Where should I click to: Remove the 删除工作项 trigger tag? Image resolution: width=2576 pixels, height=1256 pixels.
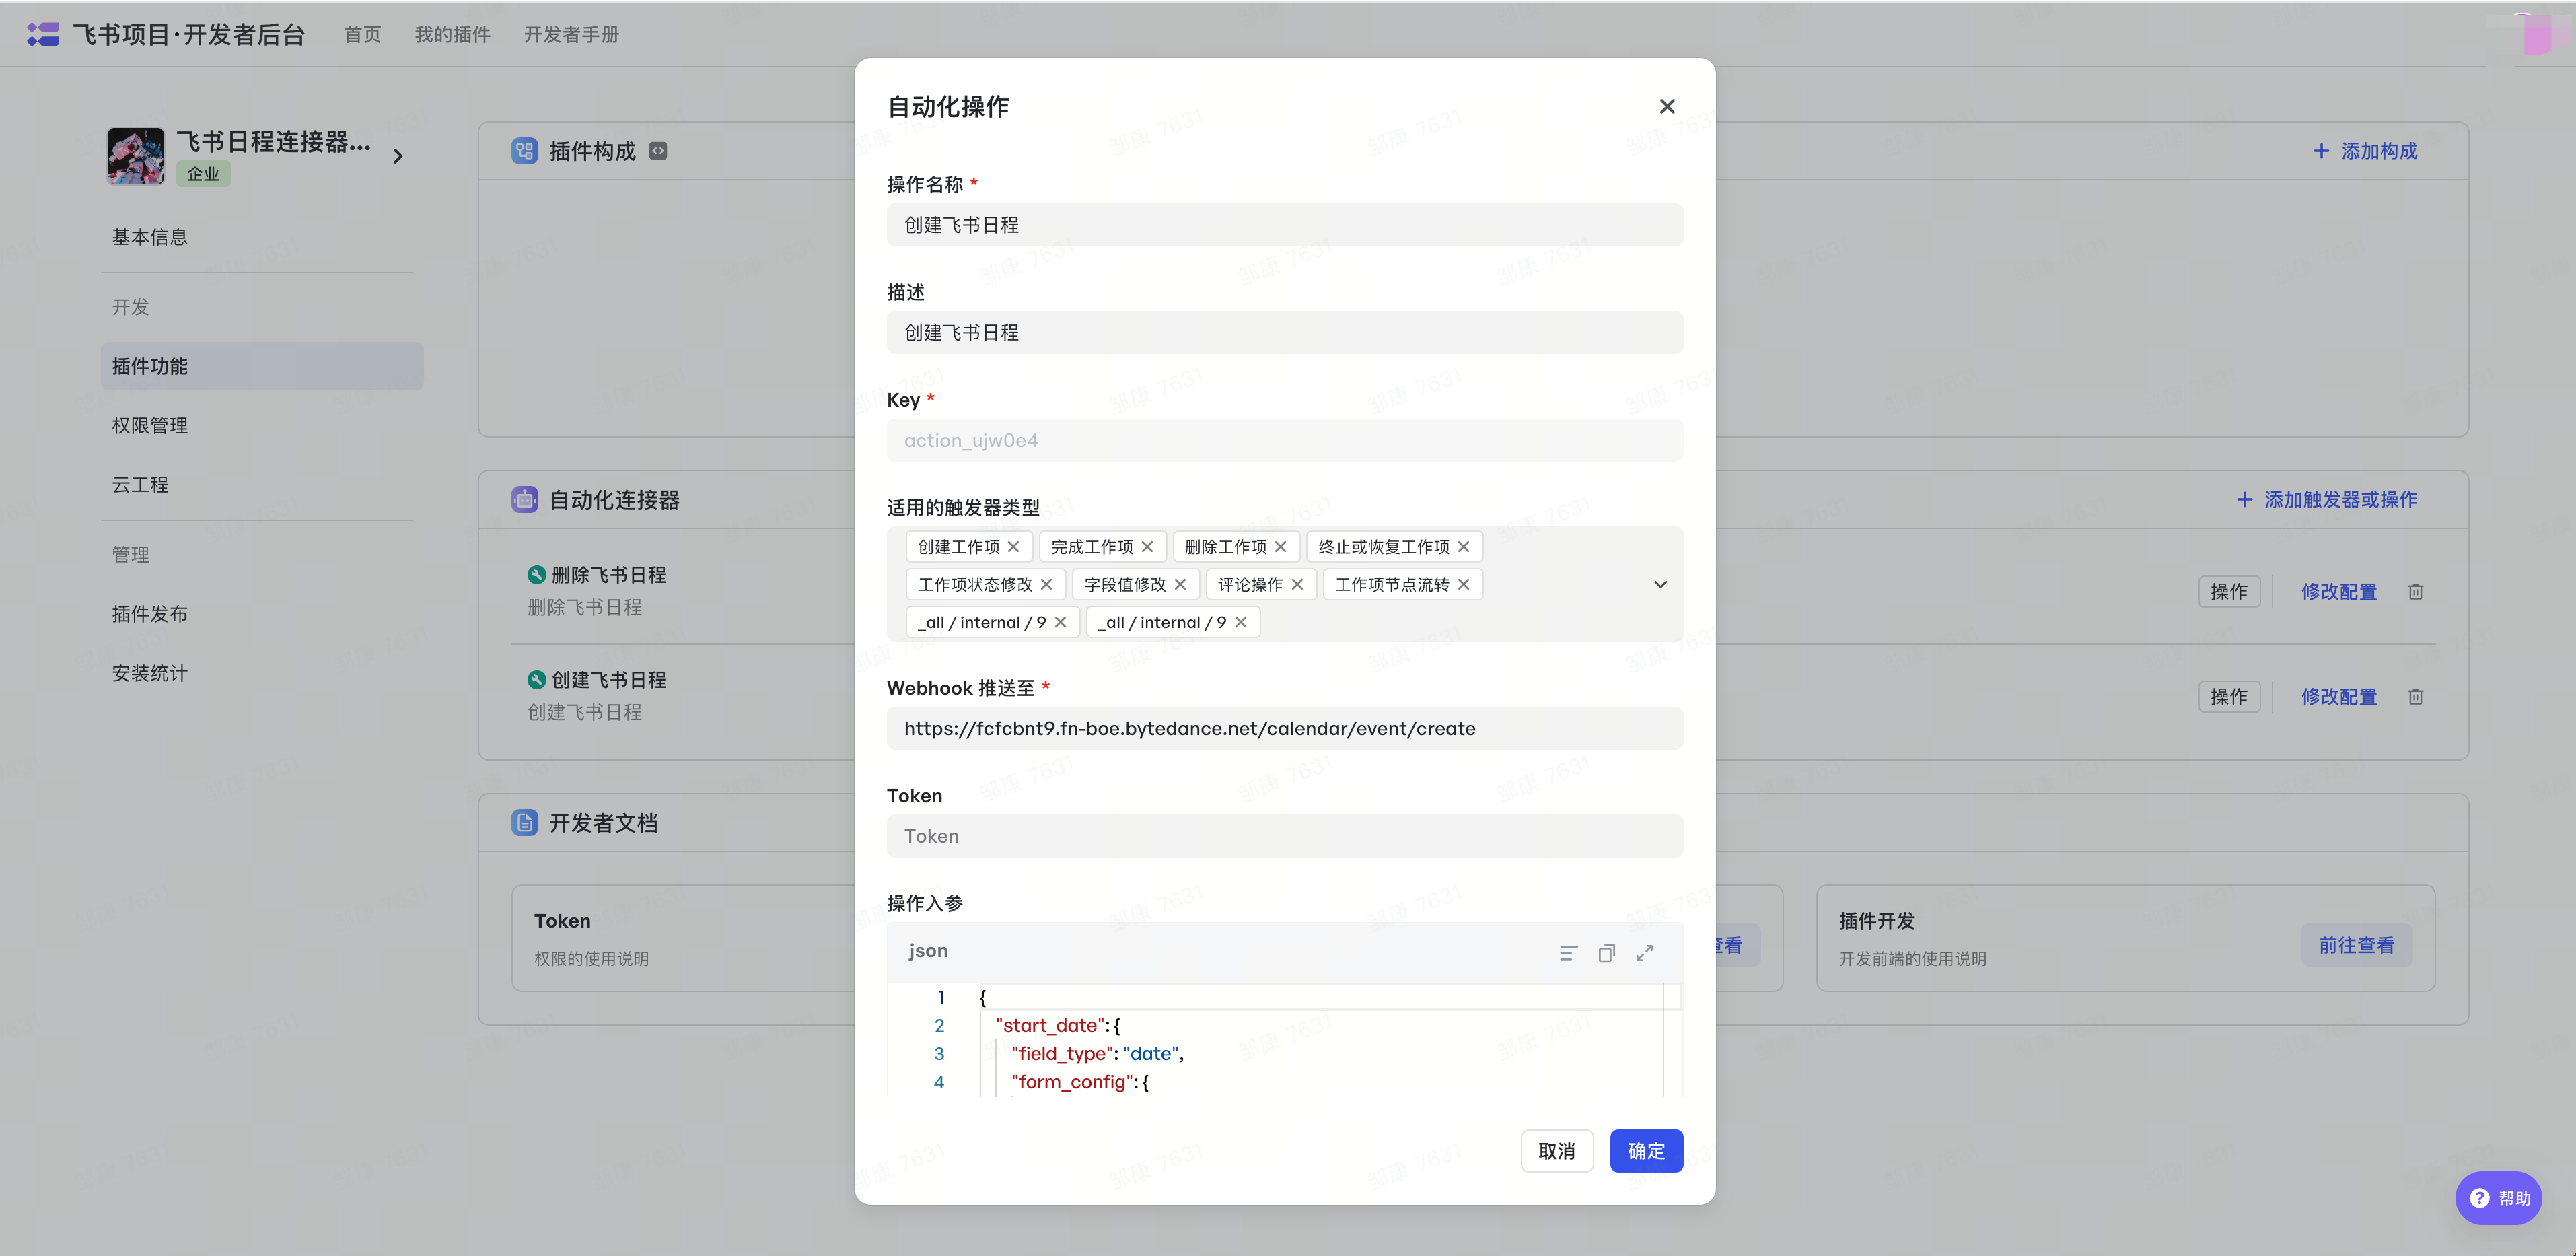(1281, 547)
